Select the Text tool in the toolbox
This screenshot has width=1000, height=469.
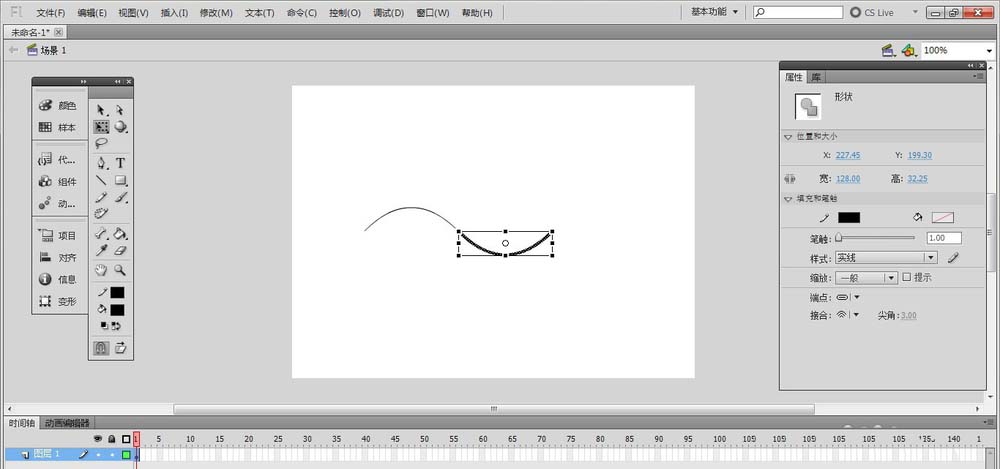(x=121, y=163)
